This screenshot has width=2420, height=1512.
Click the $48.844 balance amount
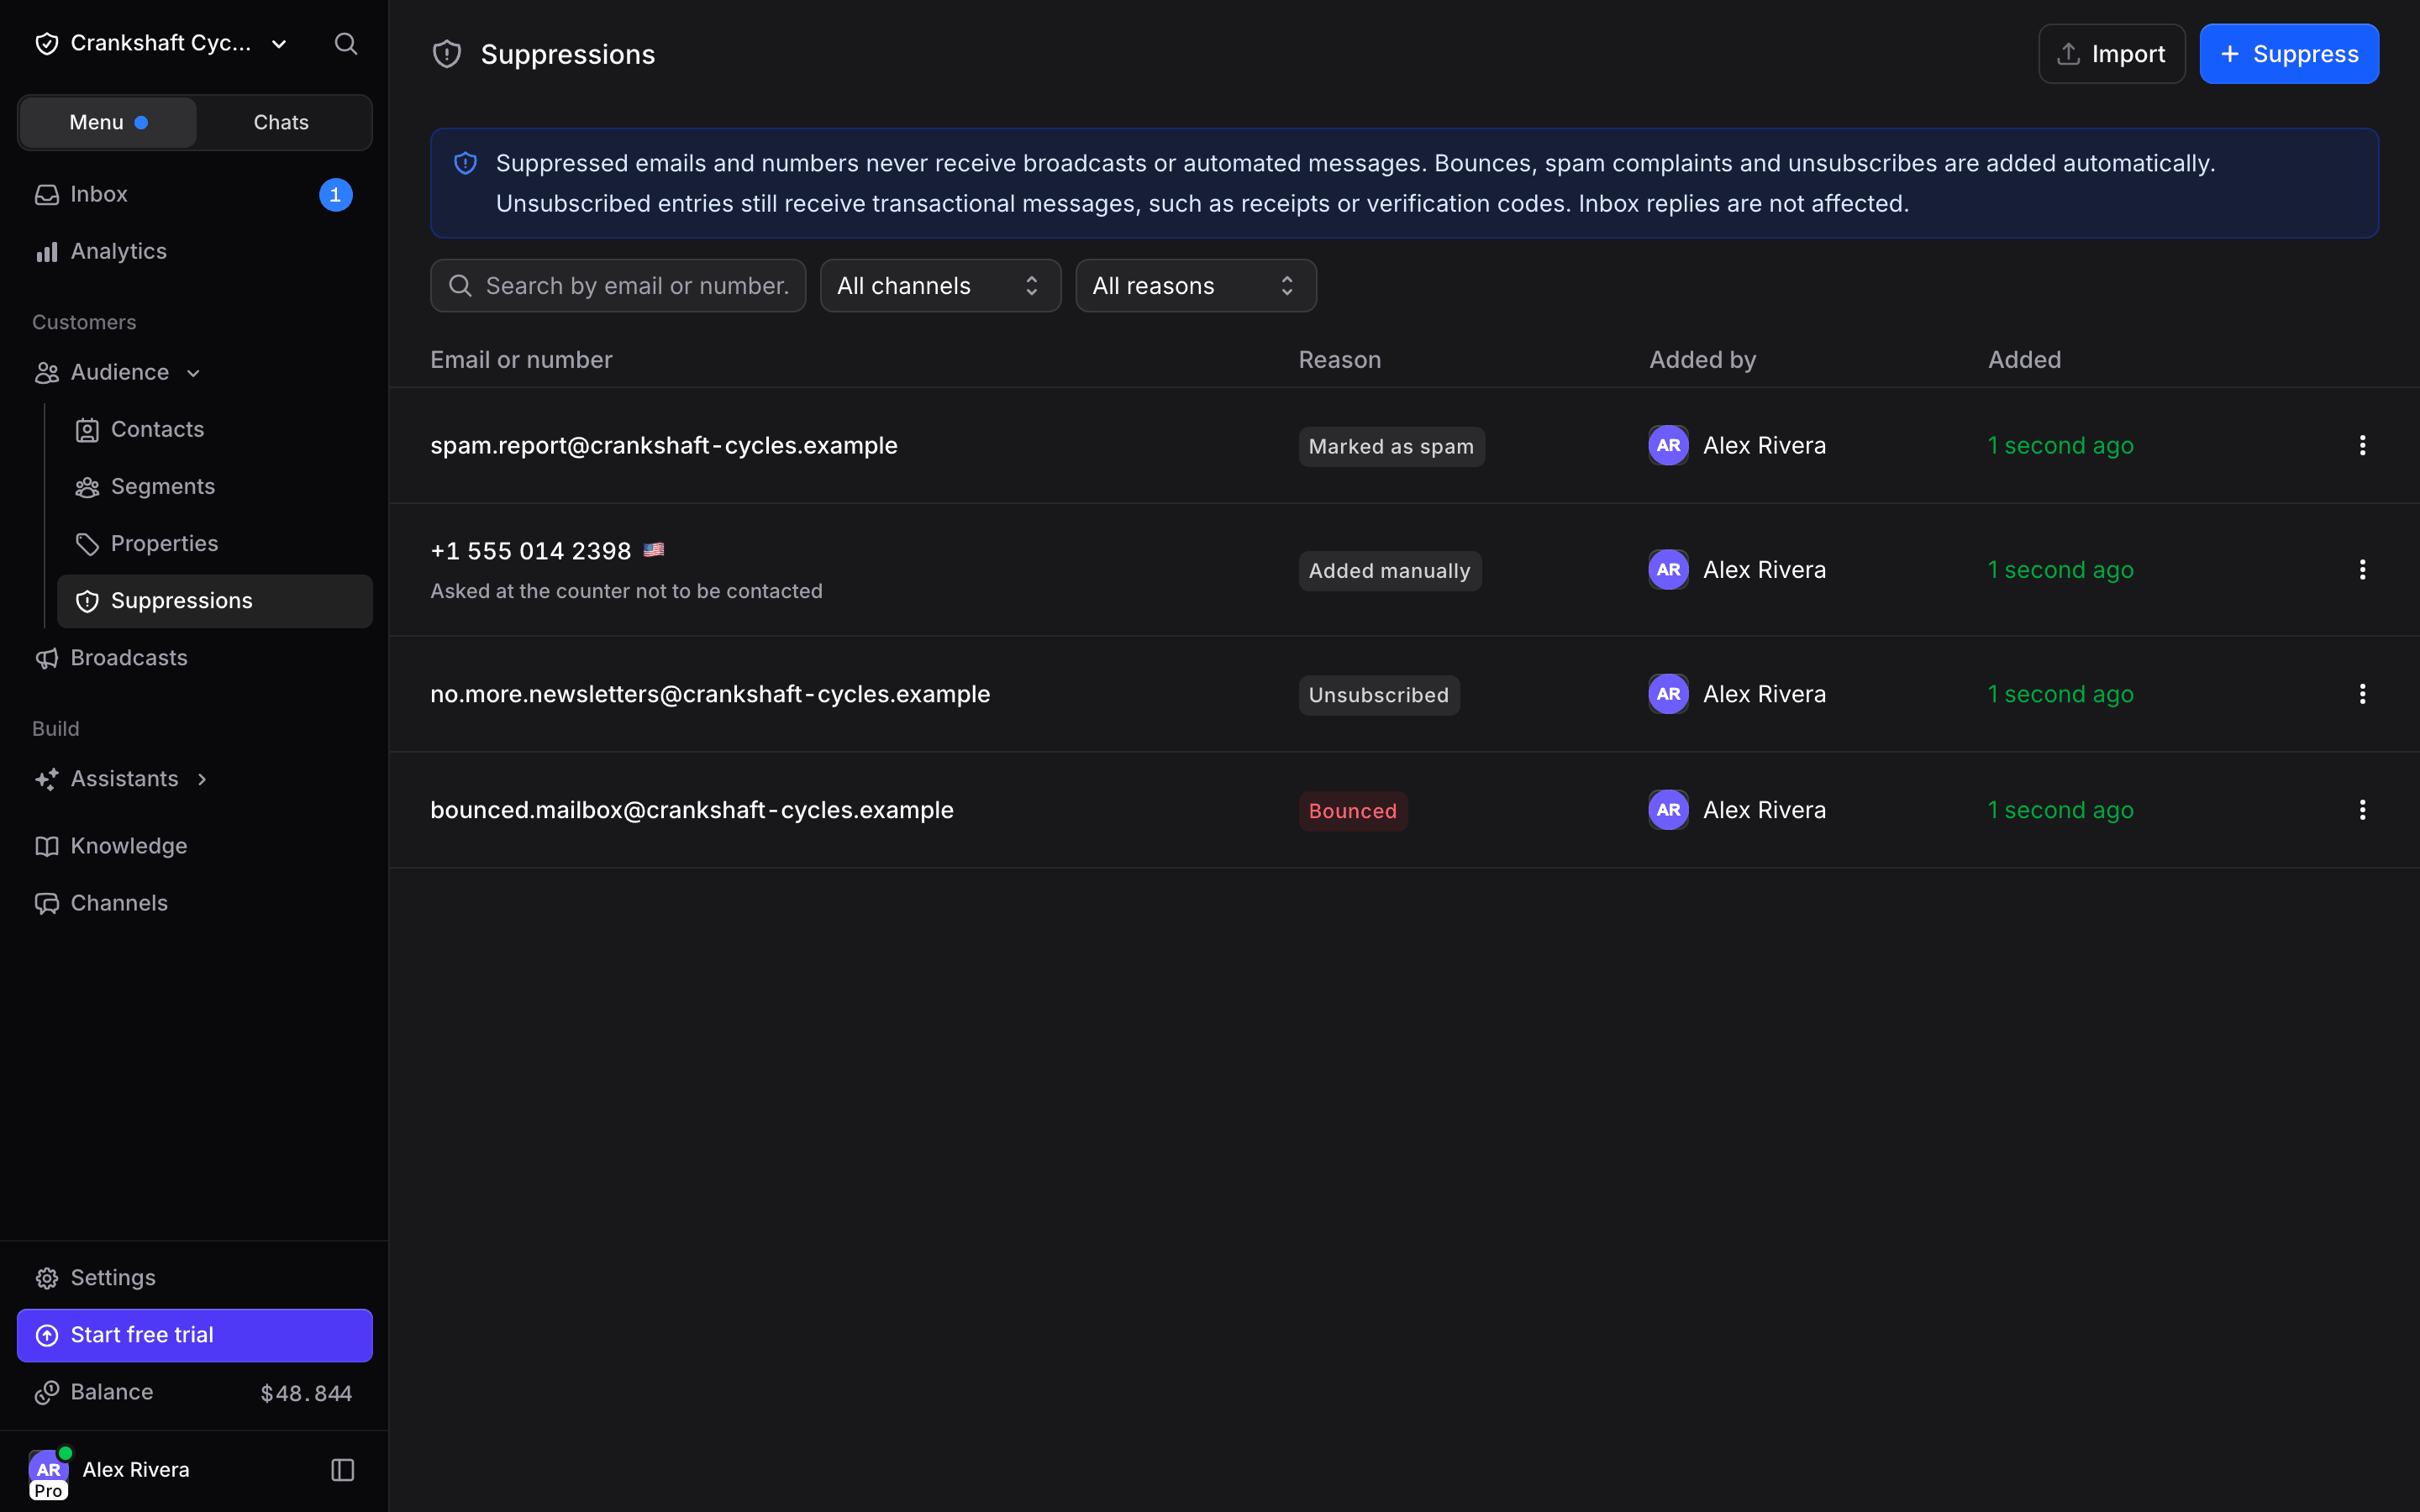coord(306,1393)
